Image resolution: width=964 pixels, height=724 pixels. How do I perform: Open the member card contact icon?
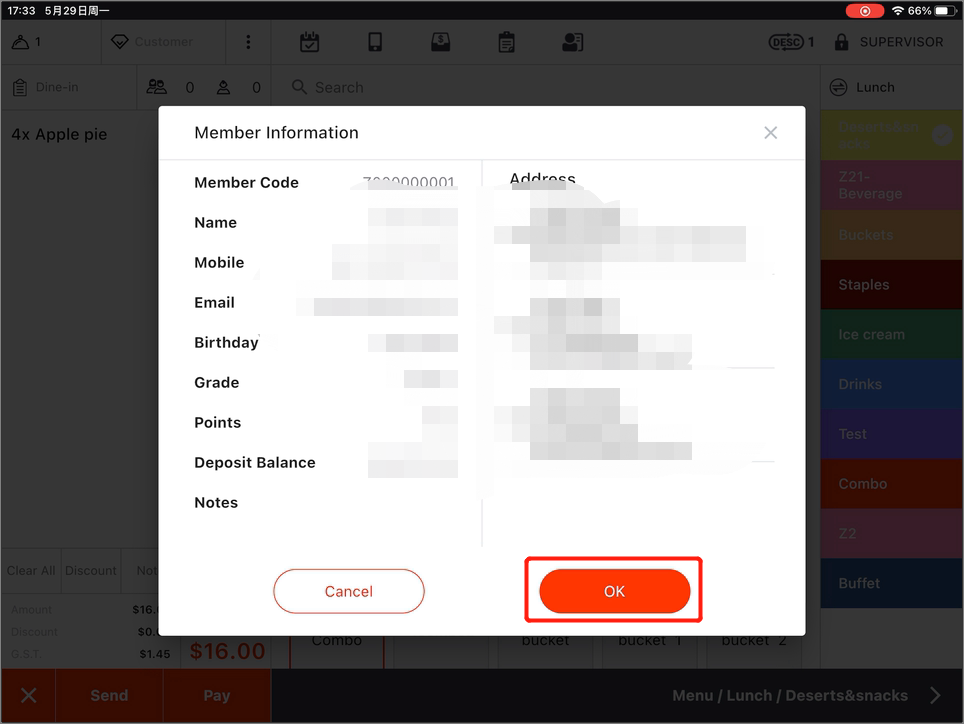point(572,42)
